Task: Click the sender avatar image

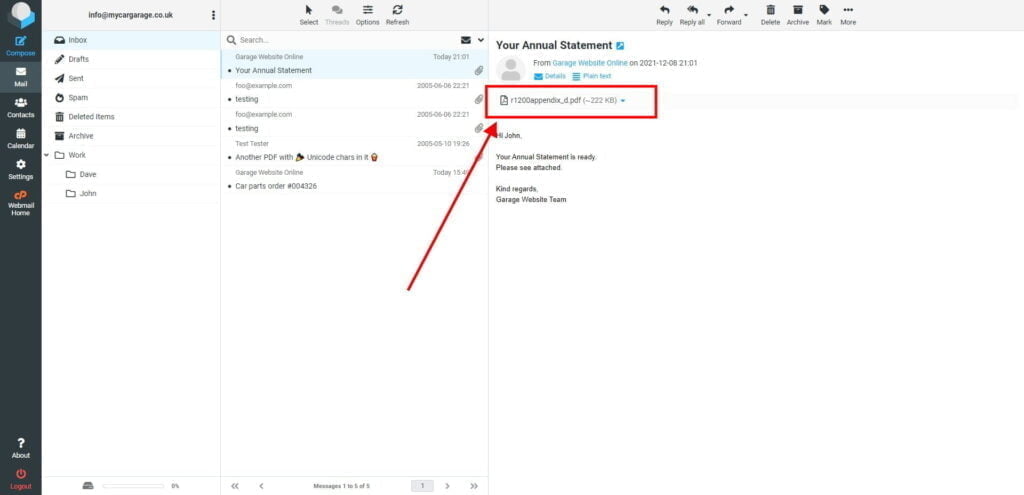Action: pyautogui.click(x=511, y=69)
